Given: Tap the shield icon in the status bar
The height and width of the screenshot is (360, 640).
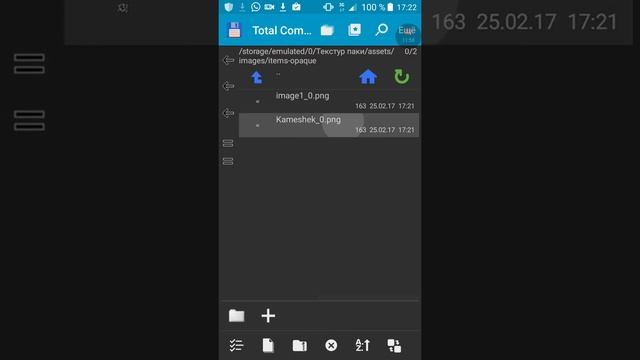Looking at the screenshot, I should [x=229, y=7].
